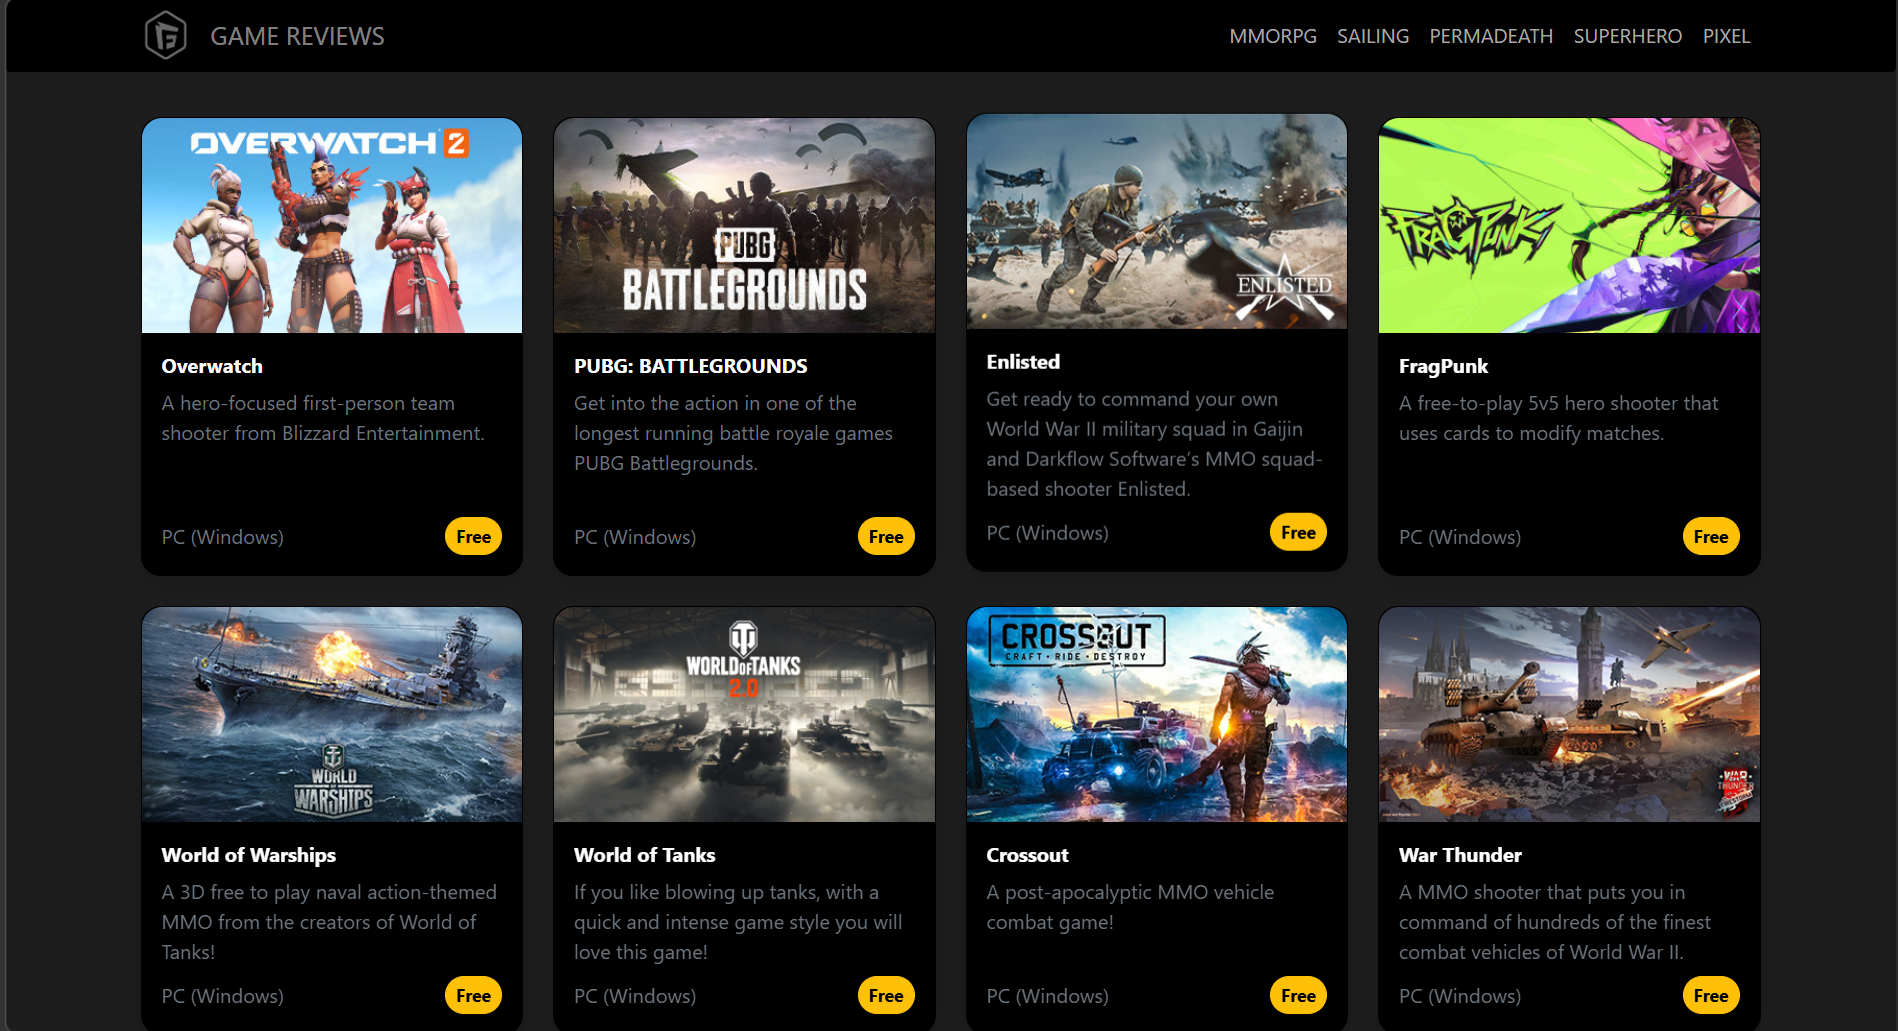Click the Free badge on World of Tanks
1898x1031 pixels.
(886, 996)
